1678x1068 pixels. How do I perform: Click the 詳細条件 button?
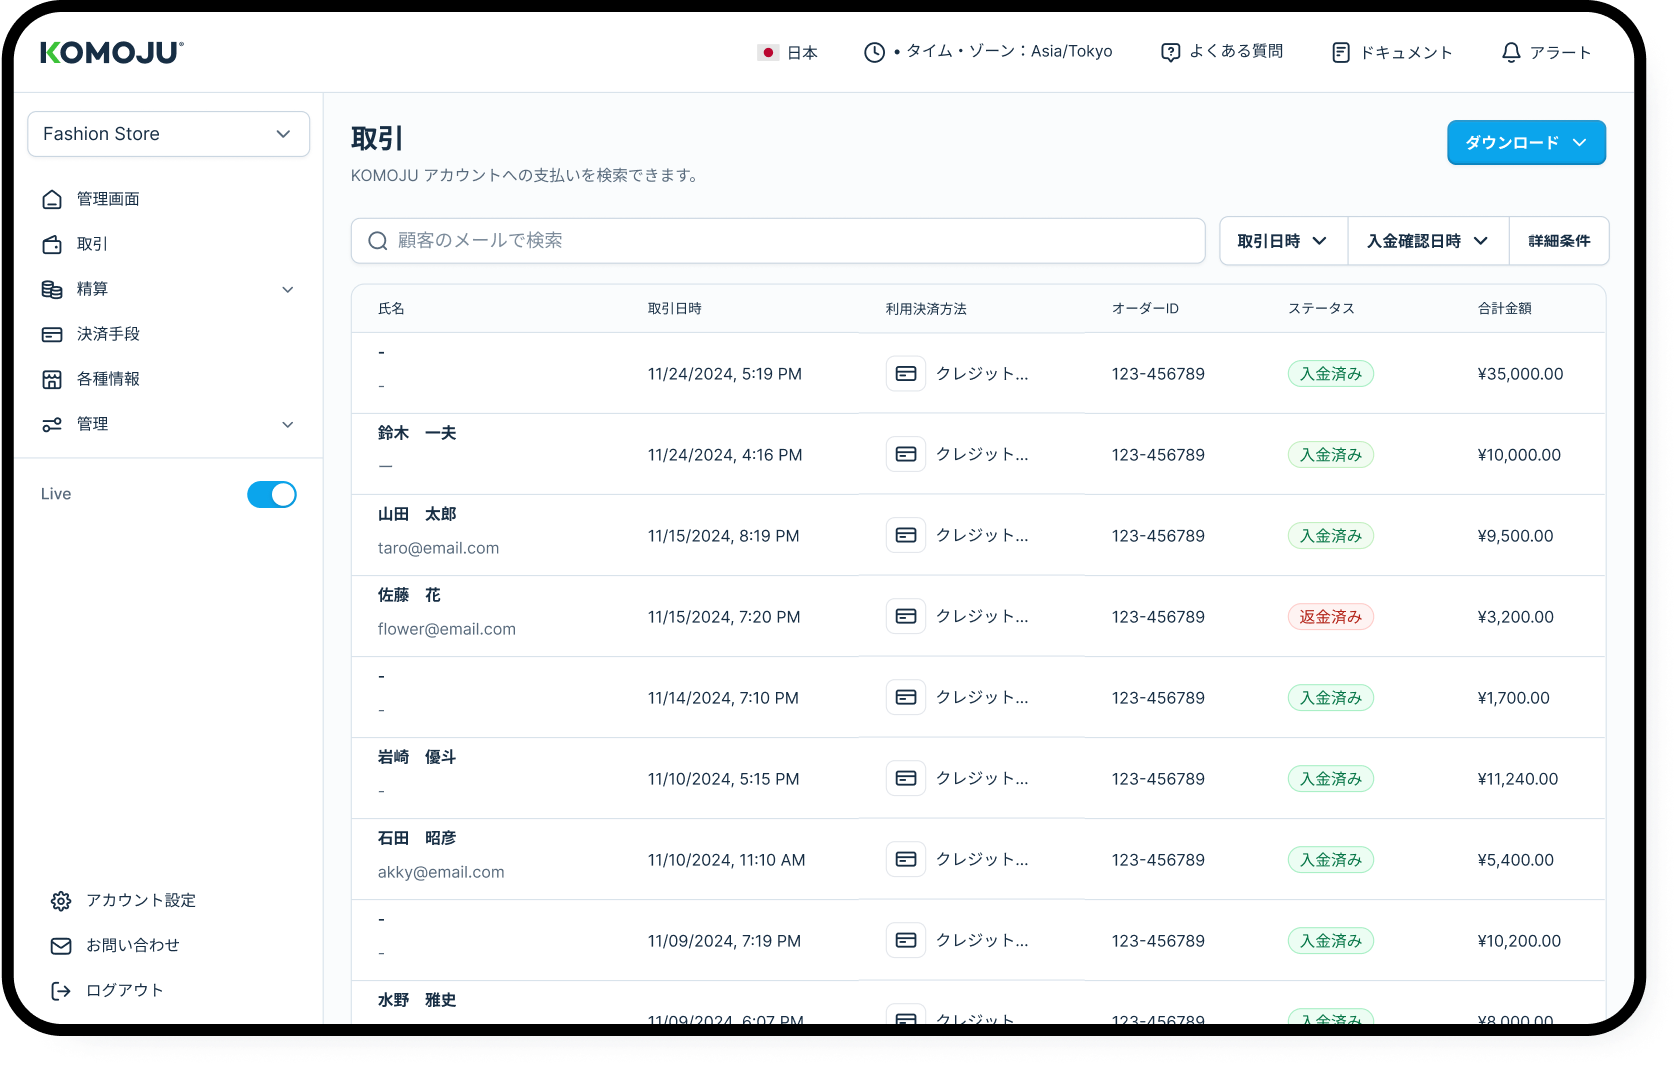1558,241
